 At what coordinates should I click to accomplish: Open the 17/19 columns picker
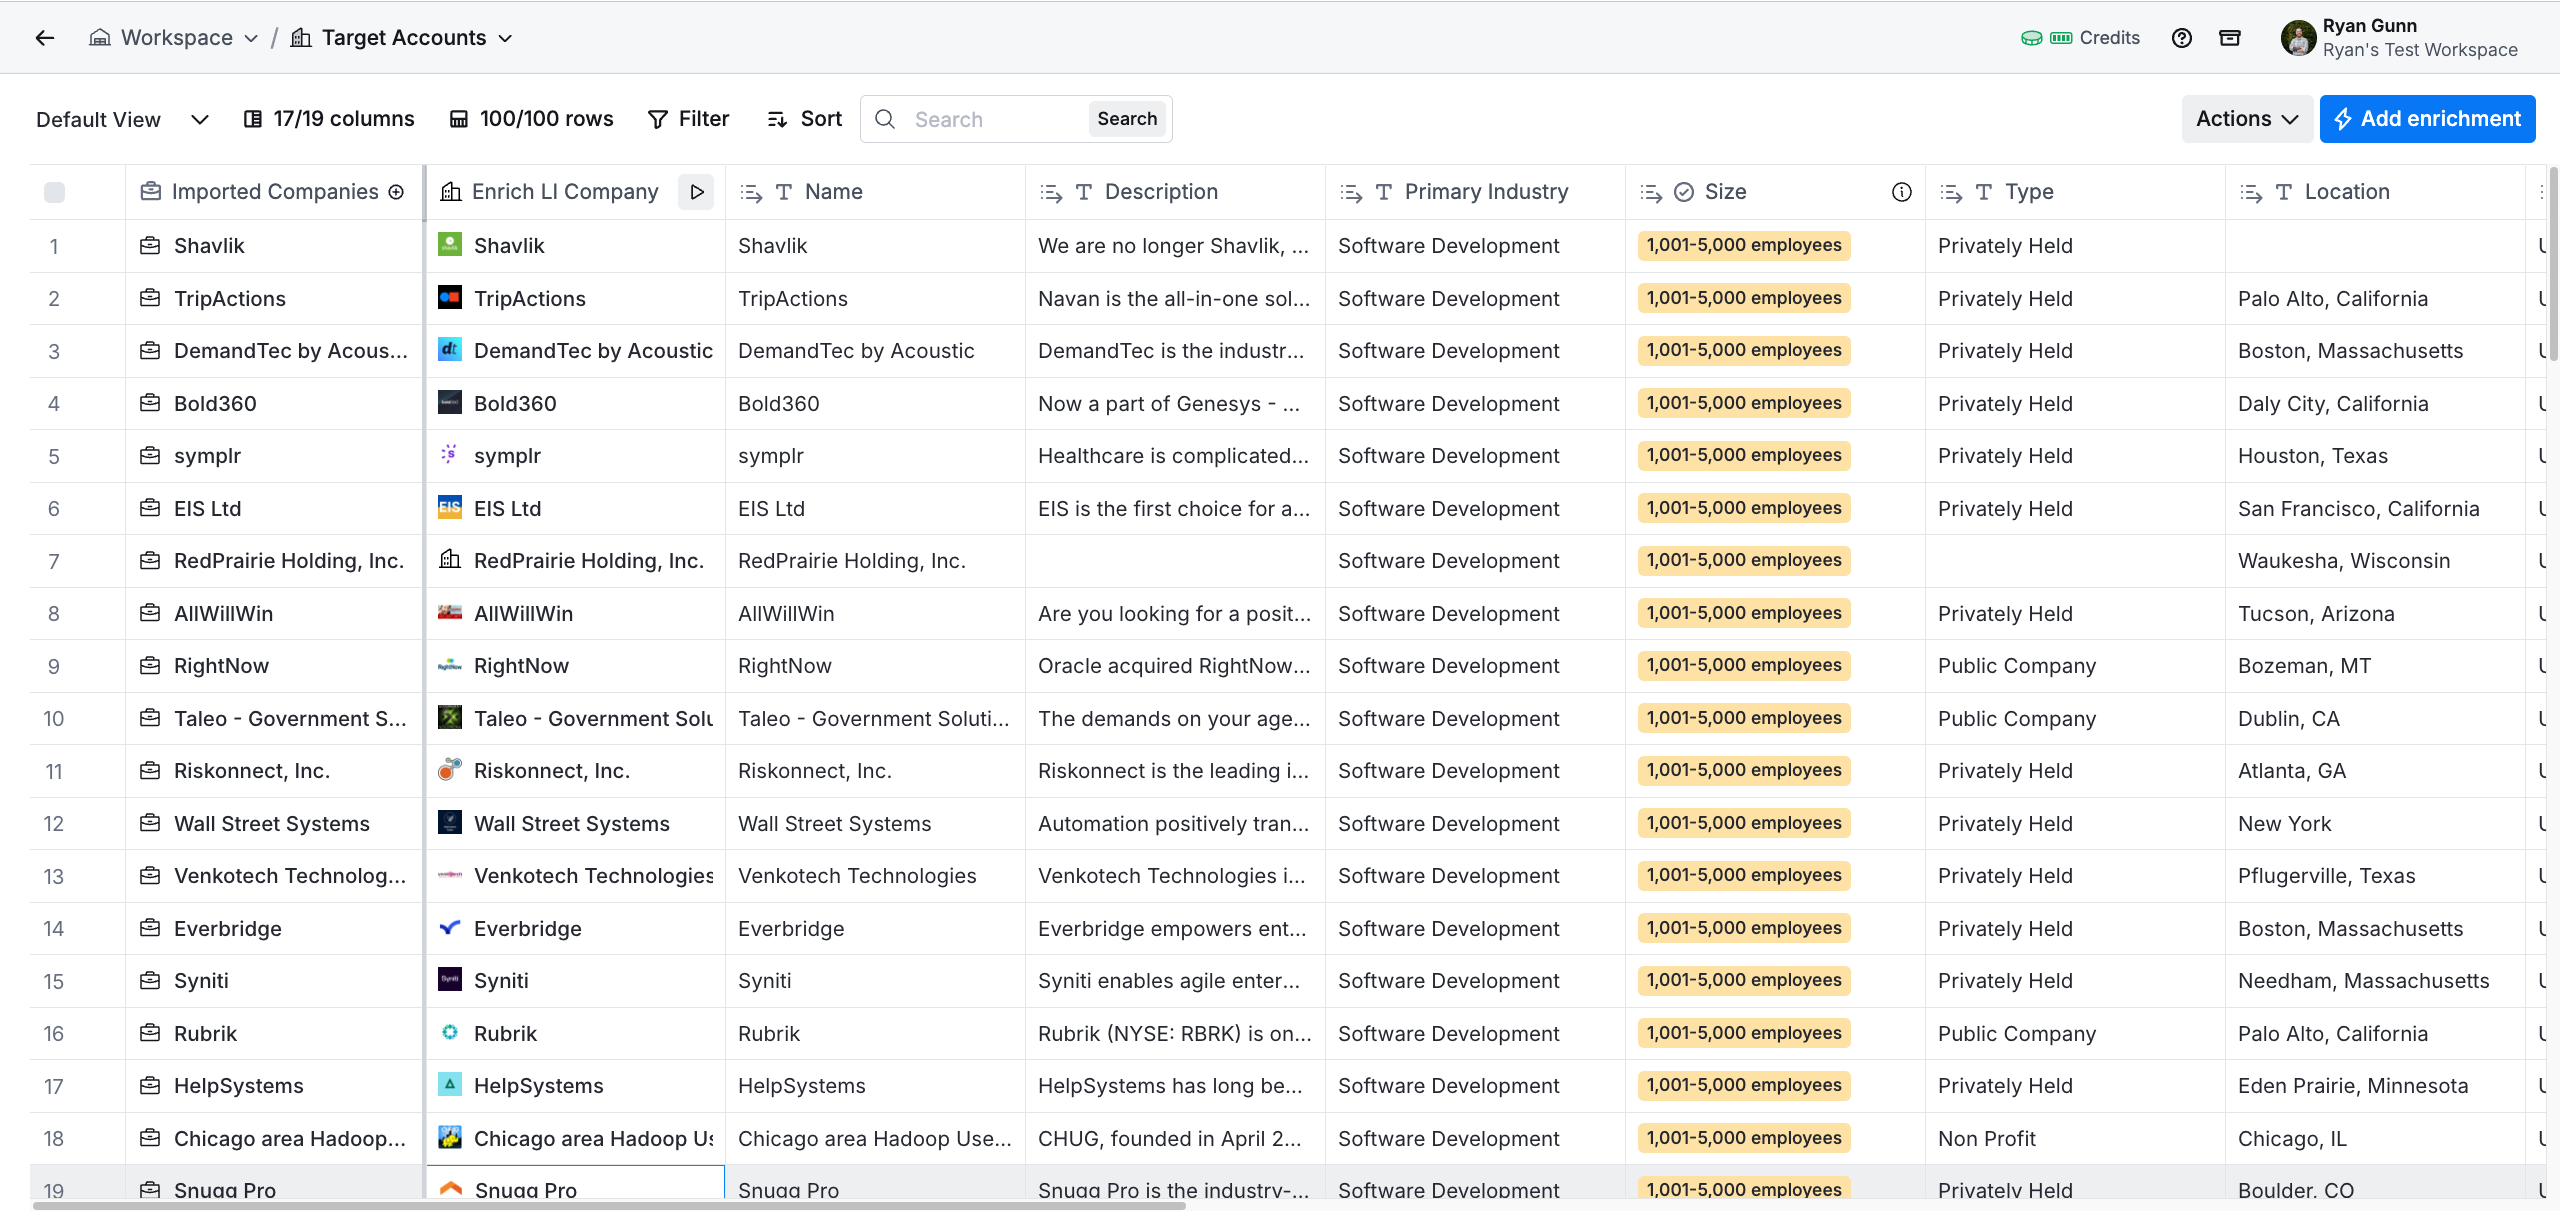[x=329, y=119]
